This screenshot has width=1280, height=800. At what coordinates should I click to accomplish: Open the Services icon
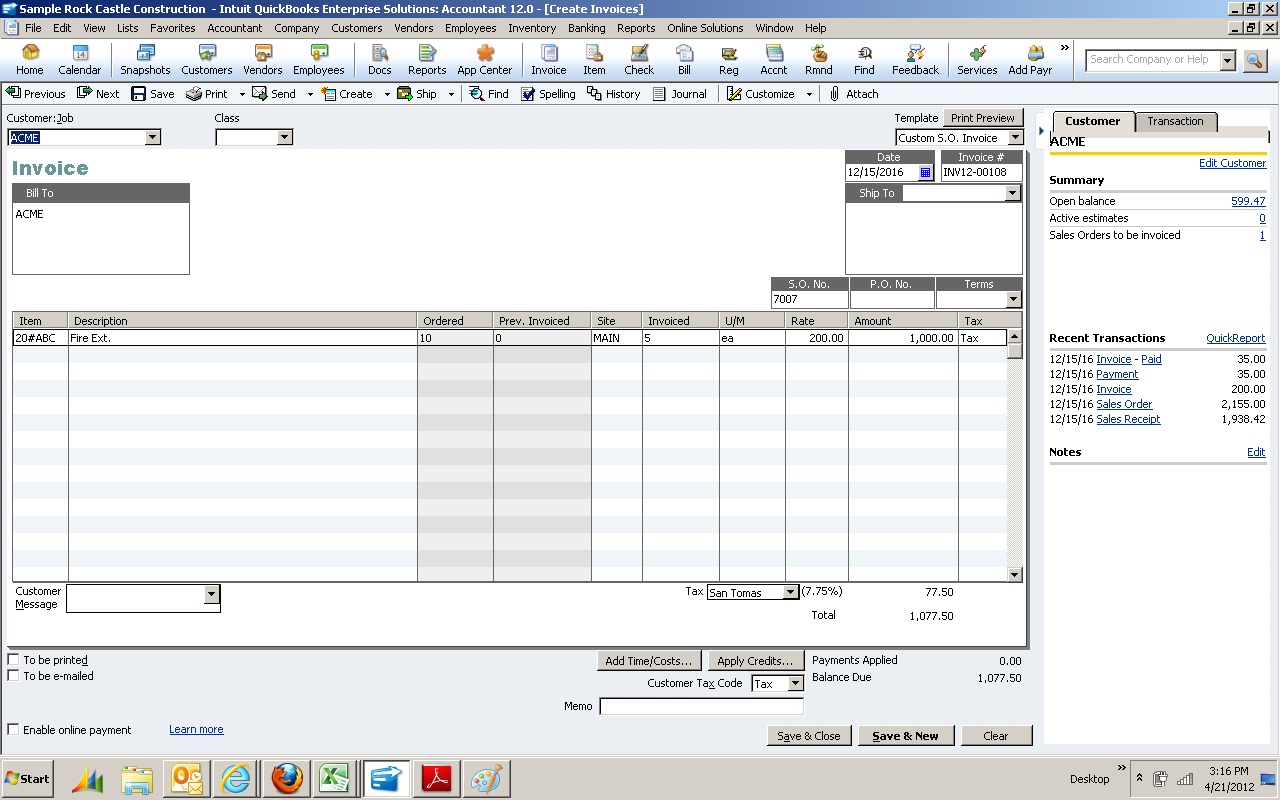pyautogui.click(x=977, y=60)
